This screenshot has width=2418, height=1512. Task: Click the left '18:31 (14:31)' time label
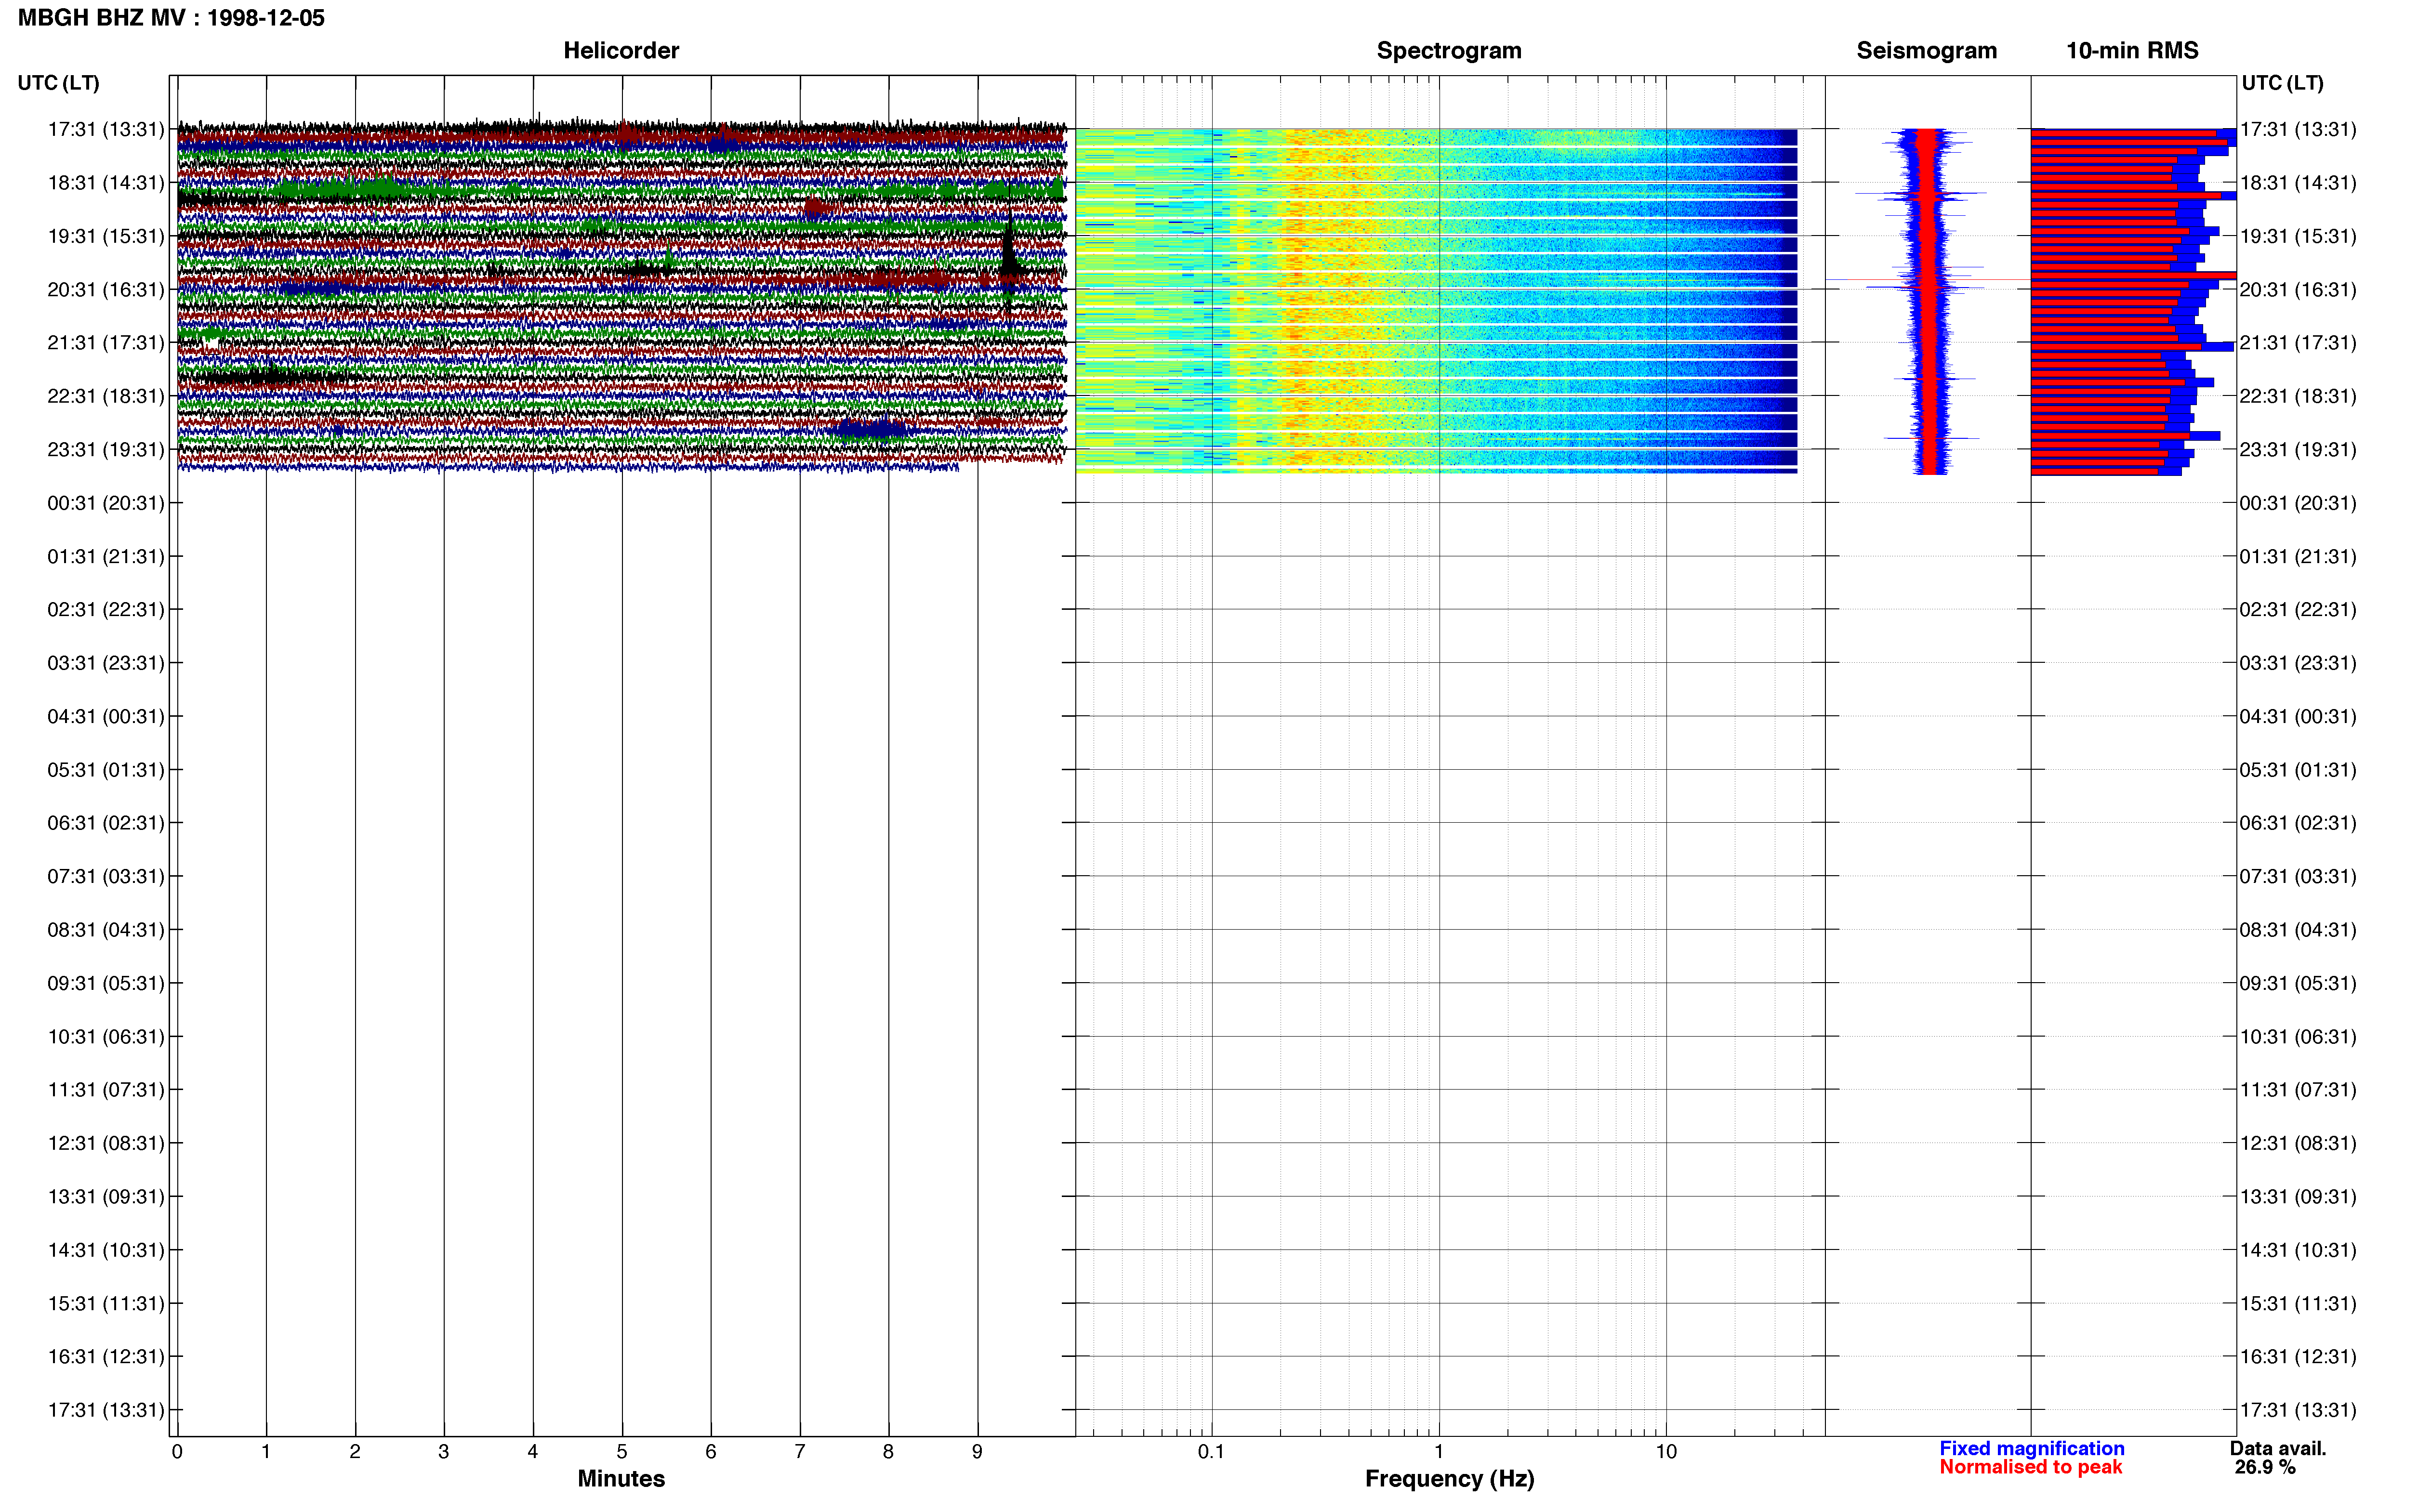coord(106,183)
